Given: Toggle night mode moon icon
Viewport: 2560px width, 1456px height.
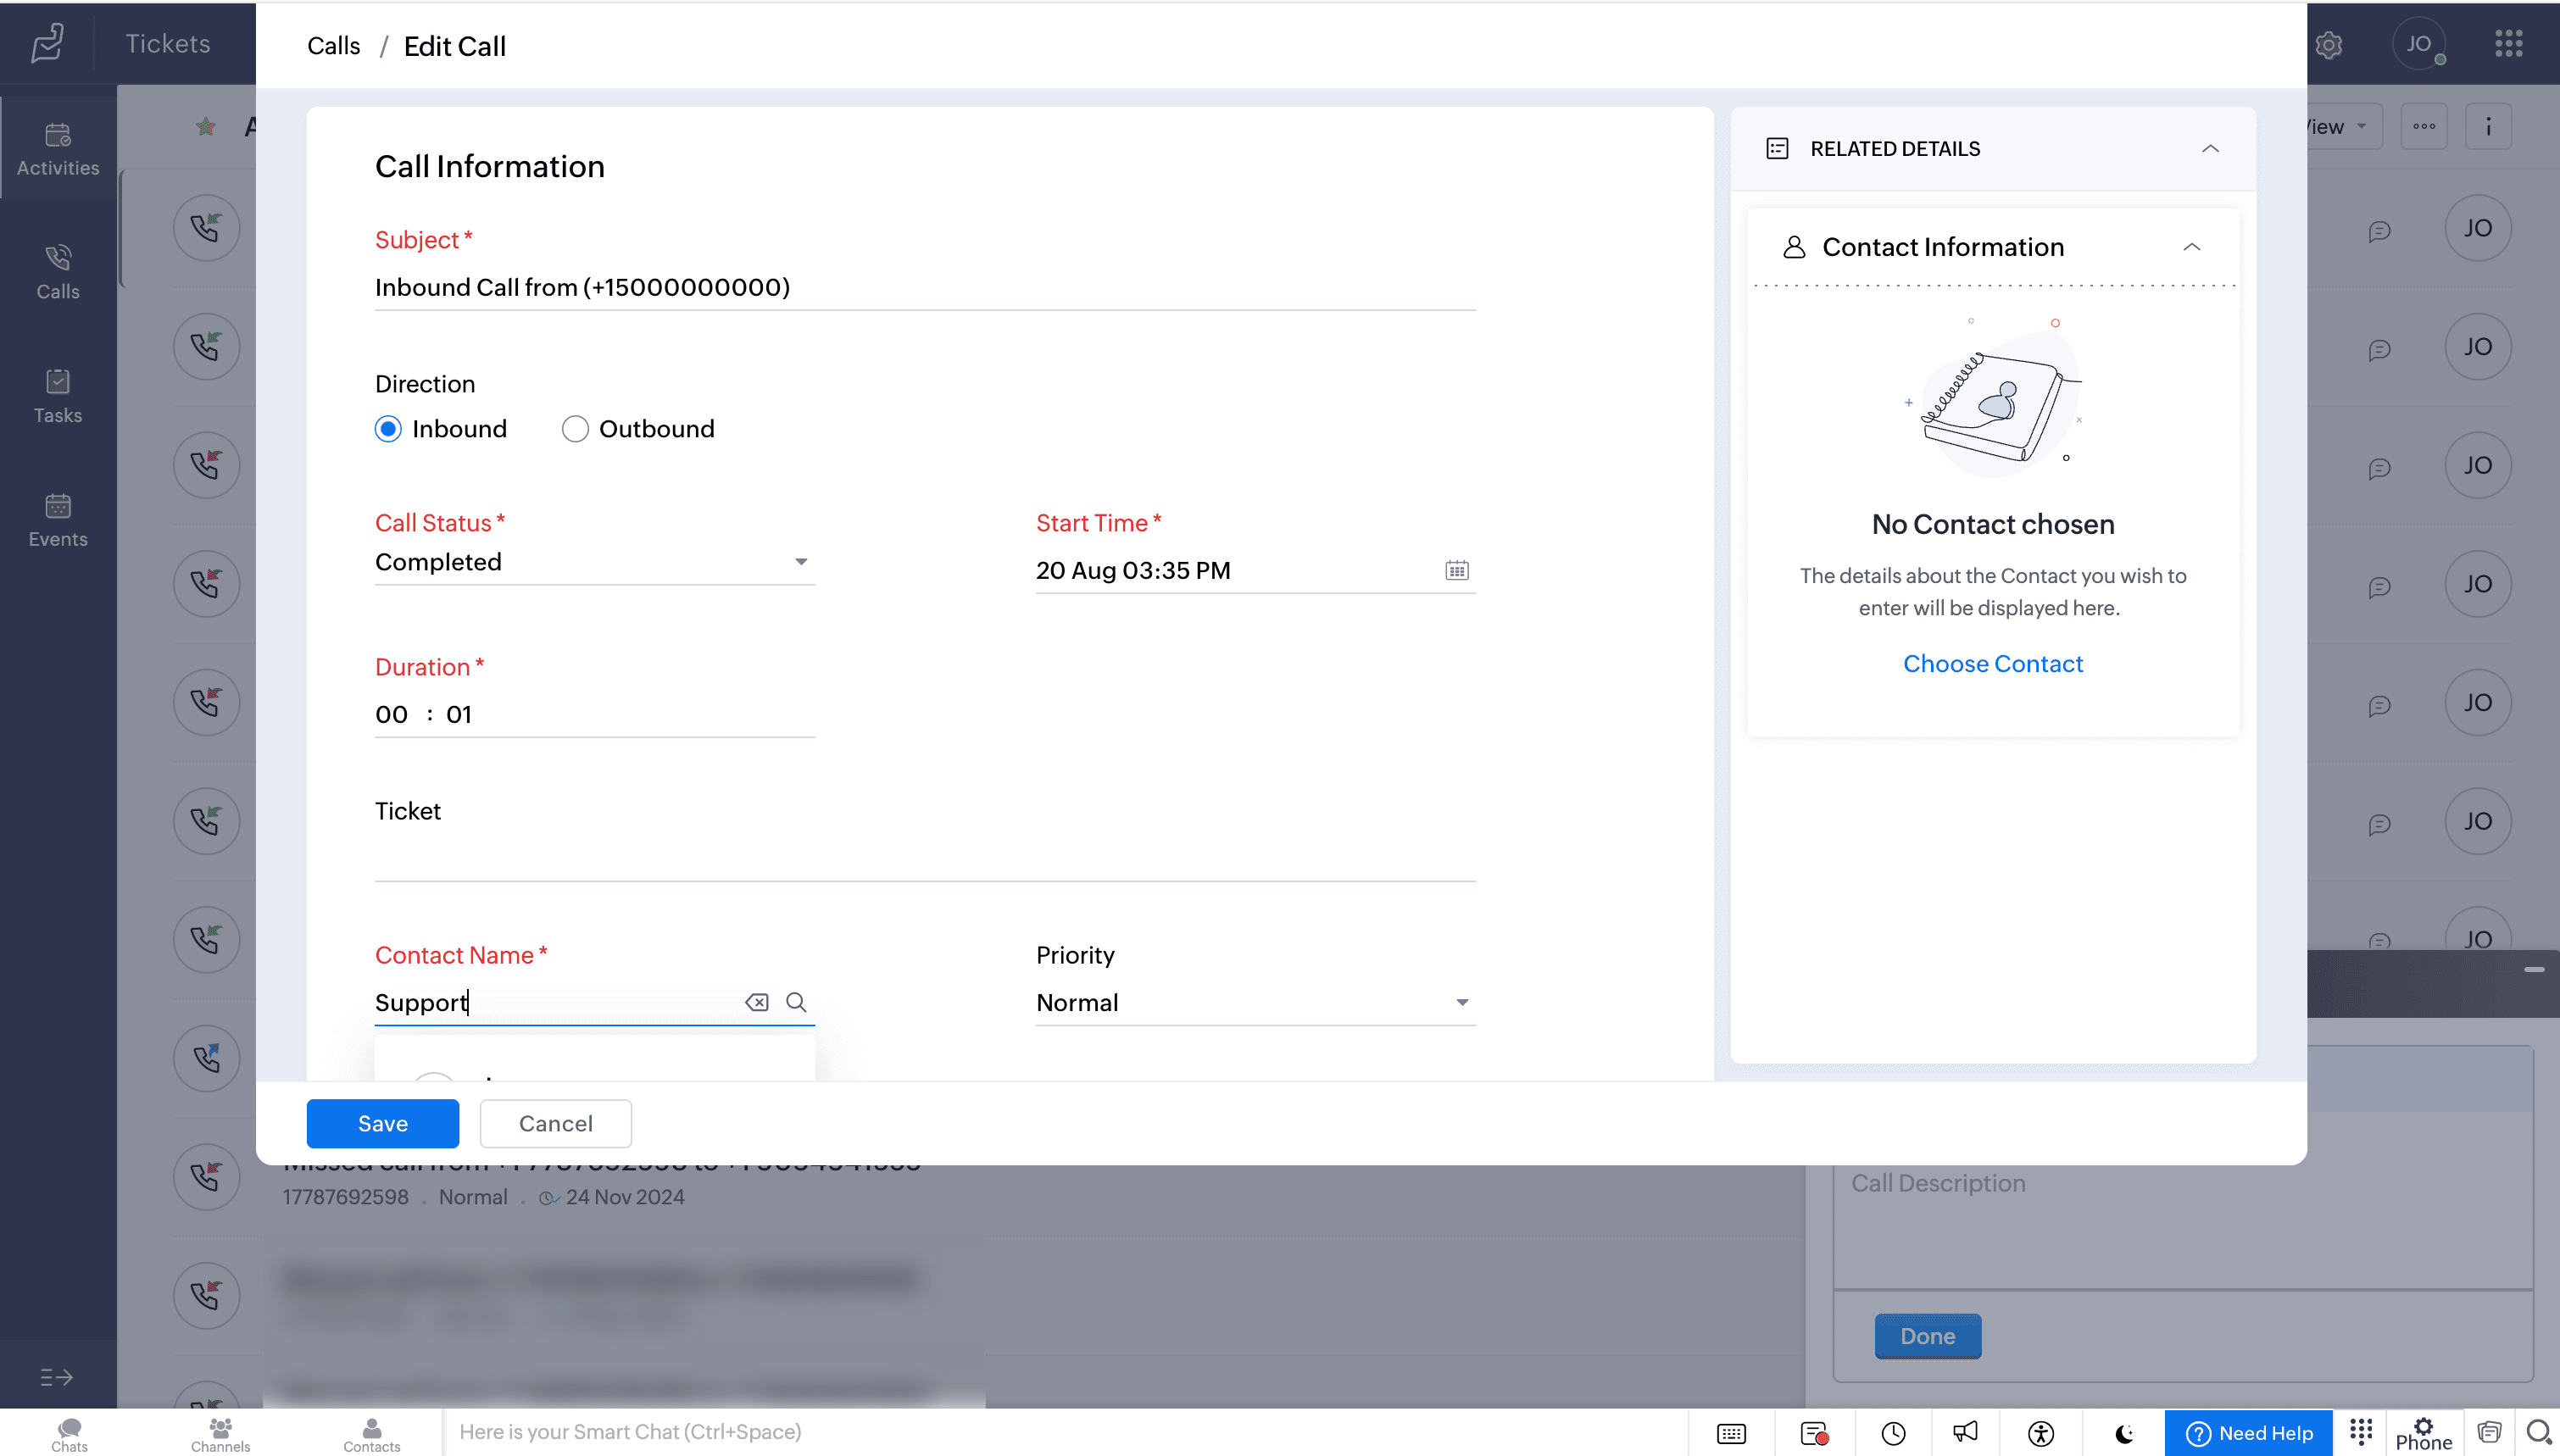Looking at the screenshot, I should pos(2125,1433).
